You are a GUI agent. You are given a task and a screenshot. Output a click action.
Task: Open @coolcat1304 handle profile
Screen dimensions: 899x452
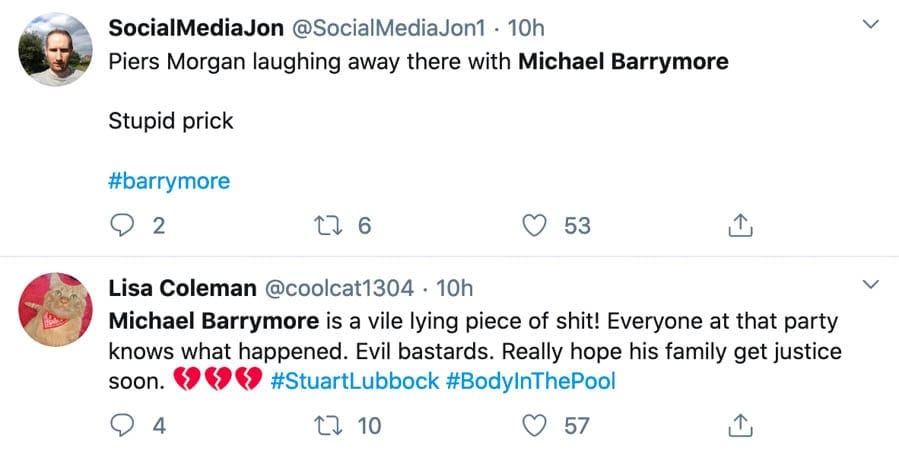(337, 289)
